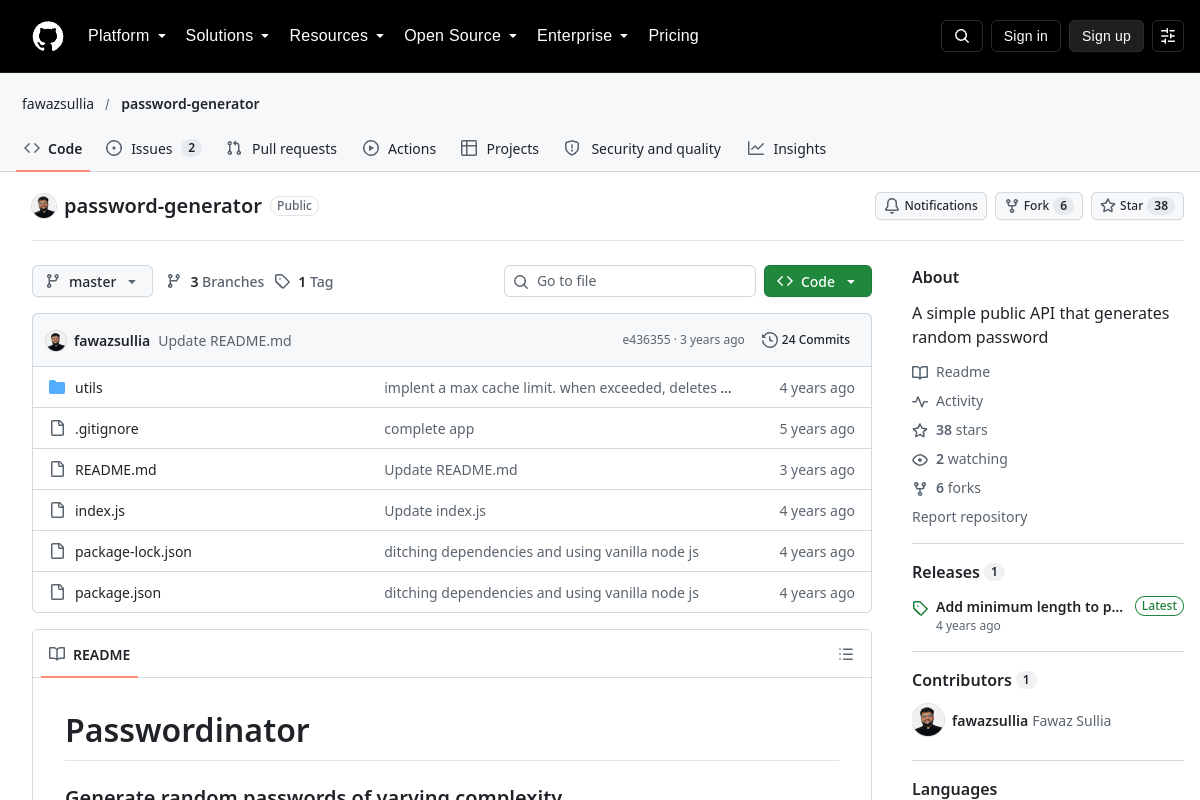This screenshot has width=1200, height=800.
Task: Click commit author avatar in latest commit row
Action: [x=56, y=340]
